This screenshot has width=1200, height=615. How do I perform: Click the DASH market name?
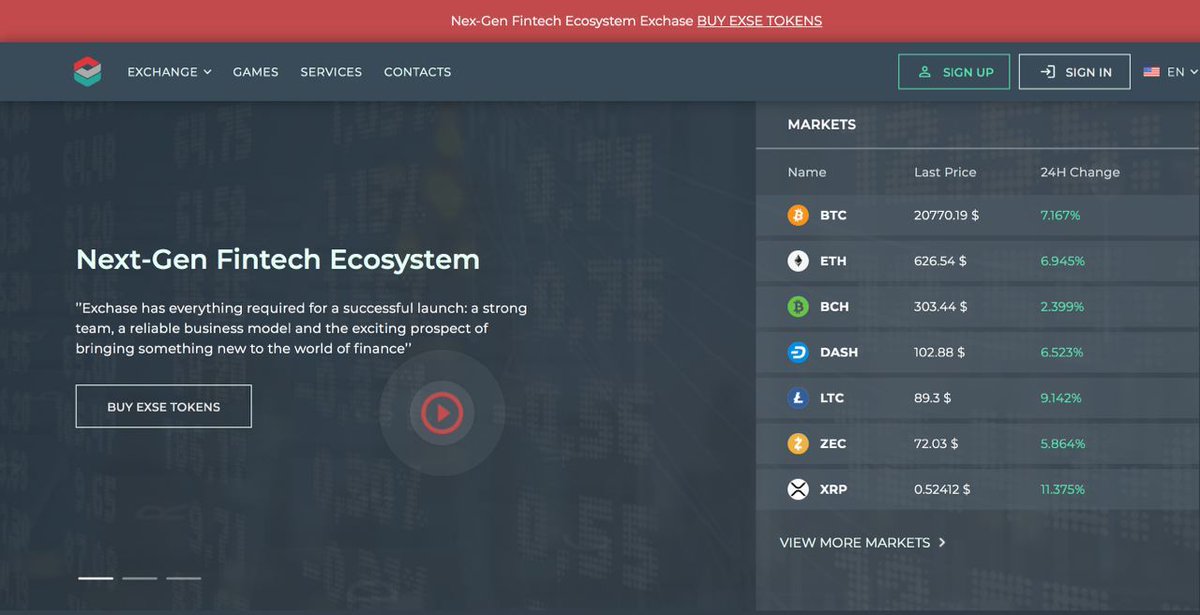839,352
